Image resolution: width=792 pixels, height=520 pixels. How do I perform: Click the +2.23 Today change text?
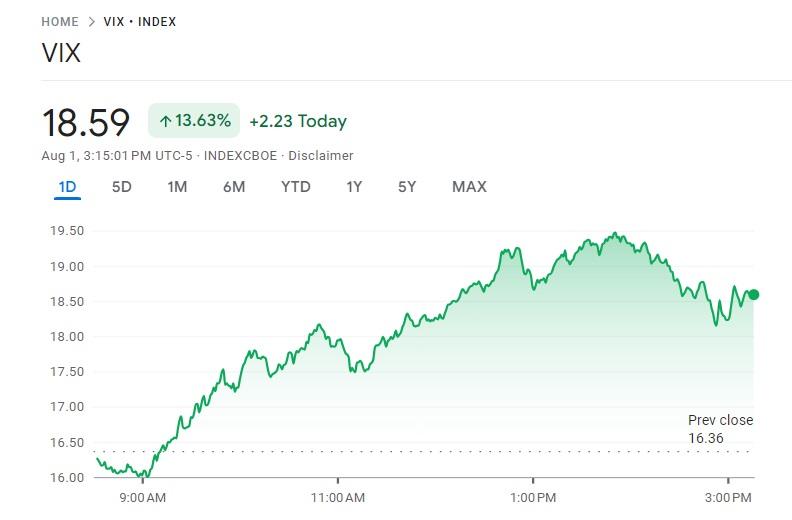(x=297, y=121)
